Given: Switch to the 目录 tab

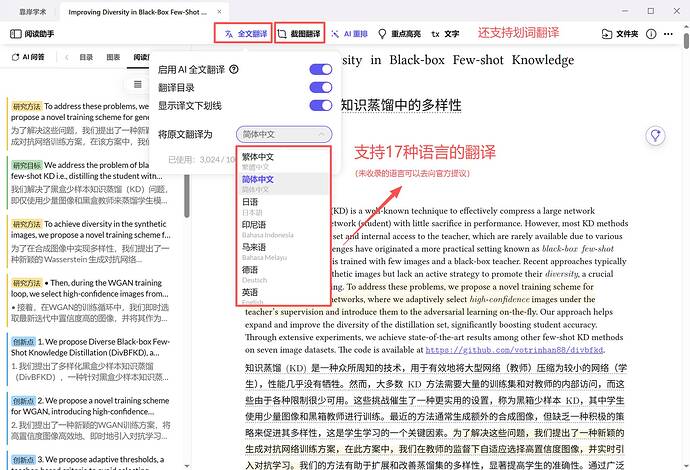Looking at the screenshot, I should point(86,57).
